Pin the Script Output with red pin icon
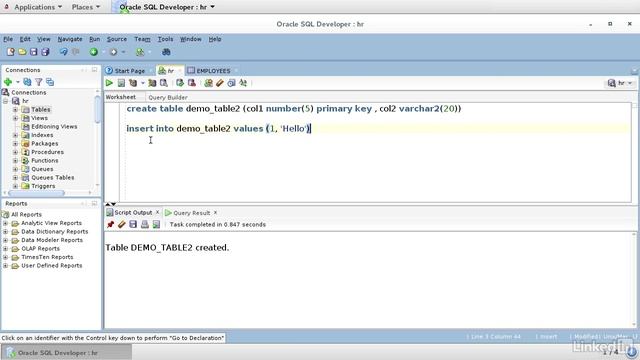 click(x=110, y=224)
